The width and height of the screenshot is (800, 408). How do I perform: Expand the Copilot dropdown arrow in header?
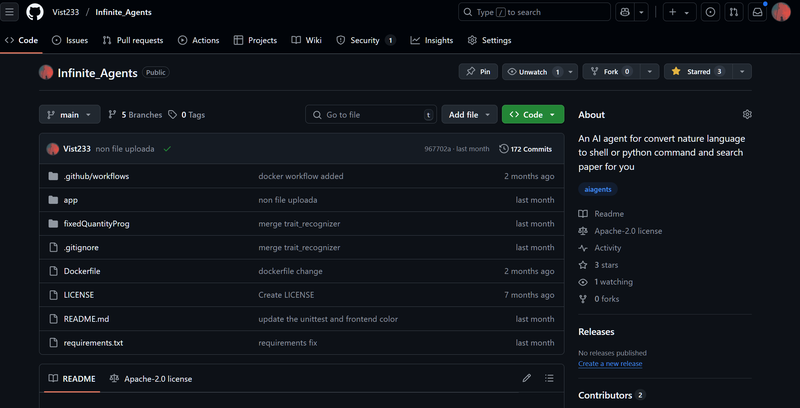click(x=641, y=12)
